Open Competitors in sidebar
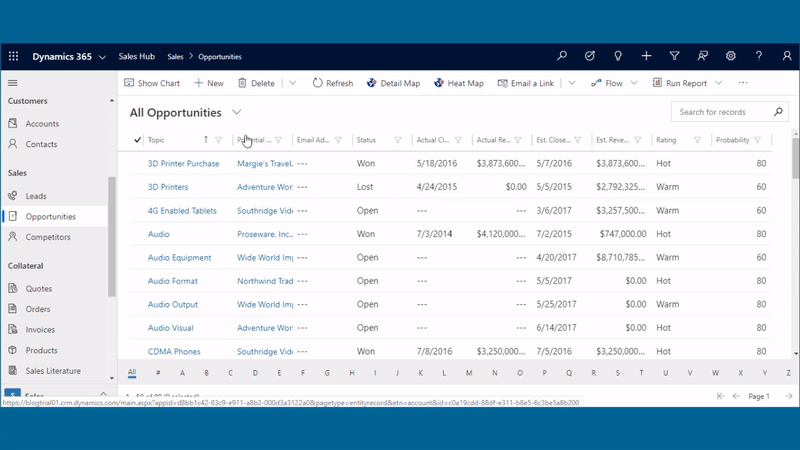This screenshot has width=800, height=450. [48, 237]
